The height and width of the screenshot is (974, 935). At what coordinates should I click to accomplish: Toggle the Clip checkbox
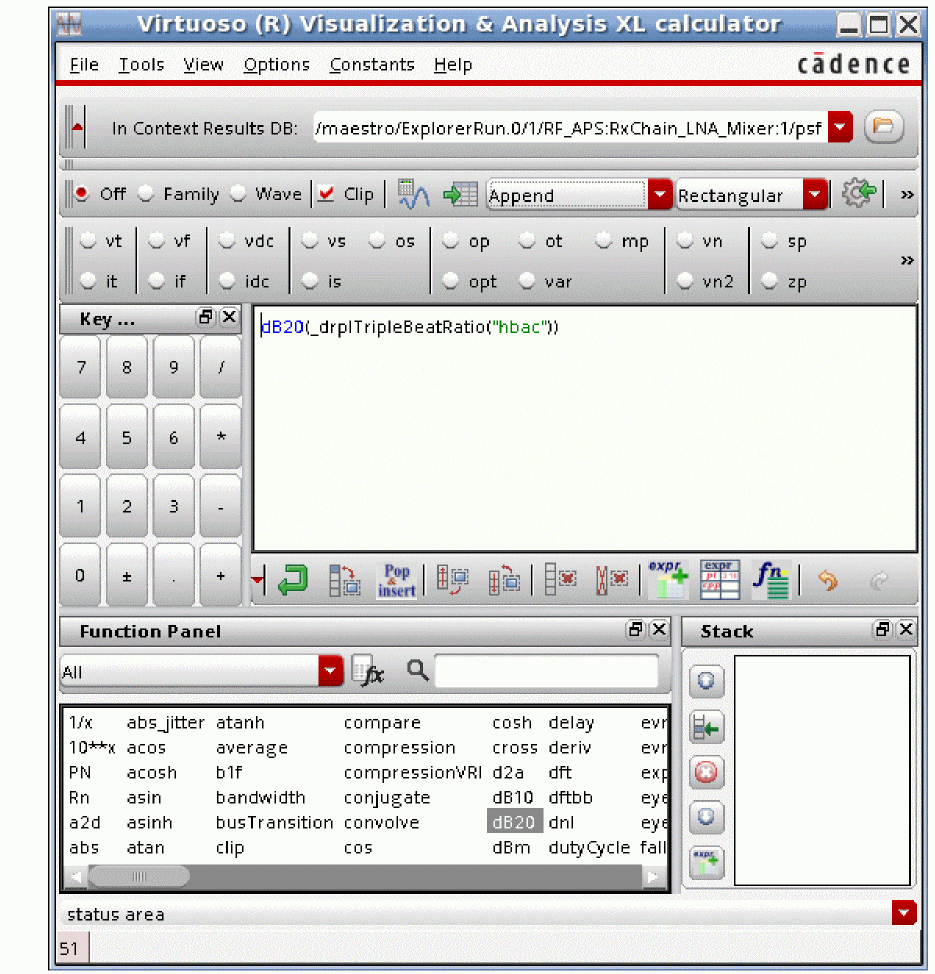click(326, 194)
